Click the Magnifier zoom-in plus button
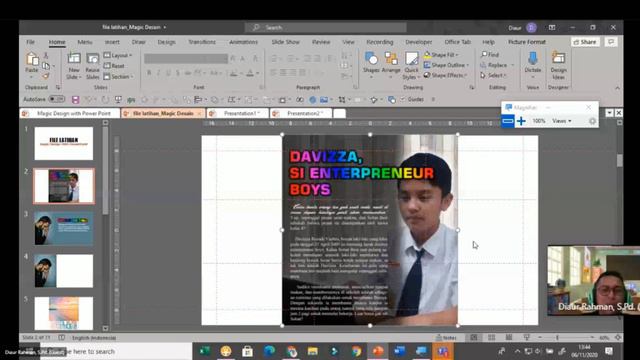640x360 pixels. pos(521,121)
